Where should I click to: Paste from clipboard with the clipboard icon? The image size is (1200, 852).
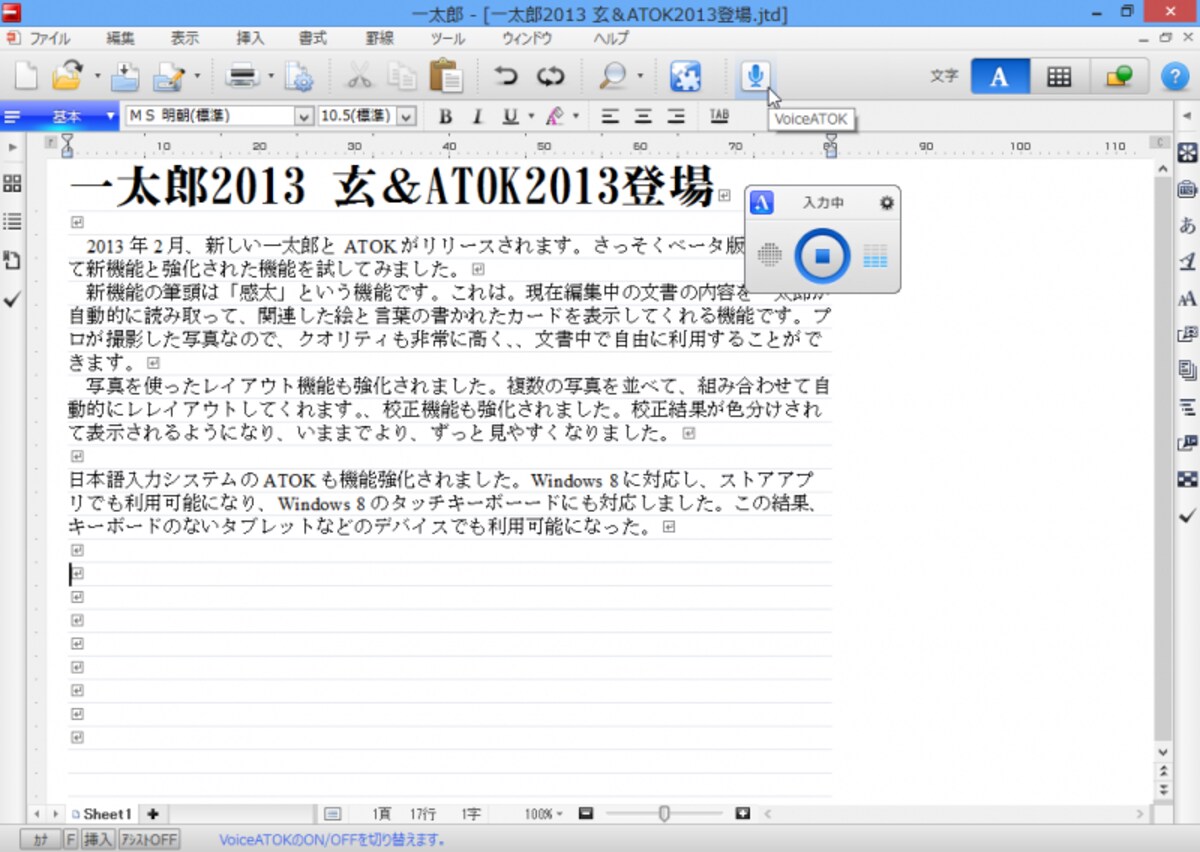coord(445,77)
